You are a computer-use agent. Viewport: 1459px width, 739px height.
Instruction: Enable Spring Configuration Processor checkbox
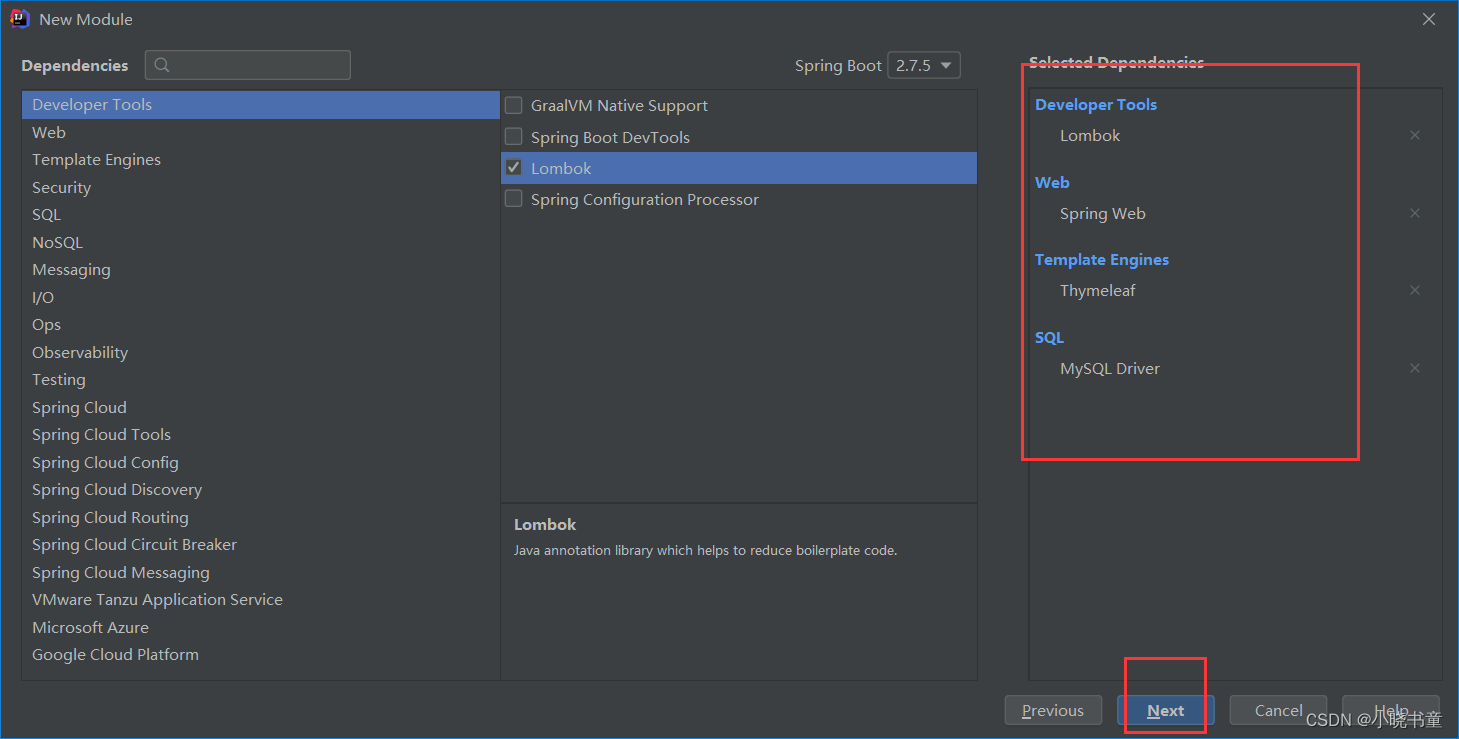click(513, 199)
